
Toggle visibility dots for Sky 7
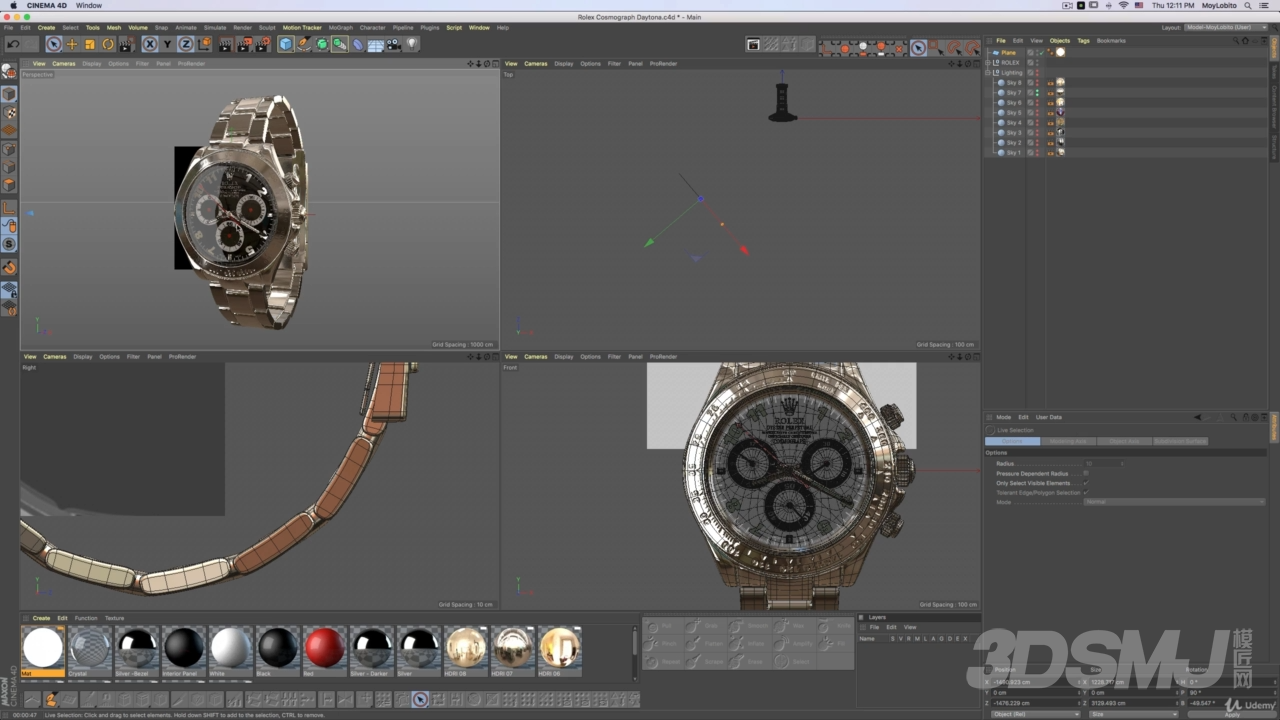tap(1037, 93)
